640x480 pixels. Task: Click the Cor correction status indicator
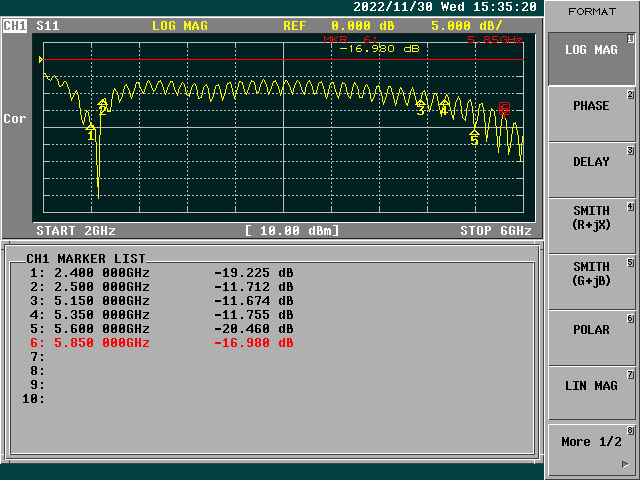pos(15,119)
